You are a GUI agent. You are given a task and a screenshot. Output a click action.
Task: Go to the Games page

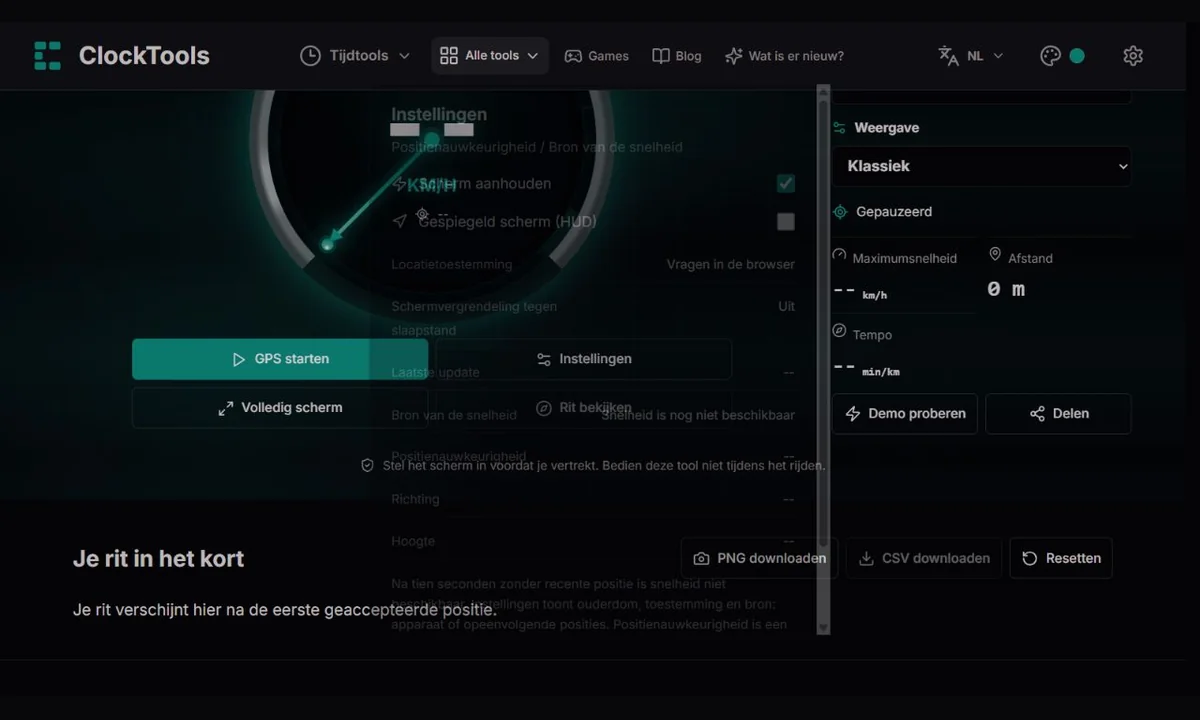click(x=597, y=56)
